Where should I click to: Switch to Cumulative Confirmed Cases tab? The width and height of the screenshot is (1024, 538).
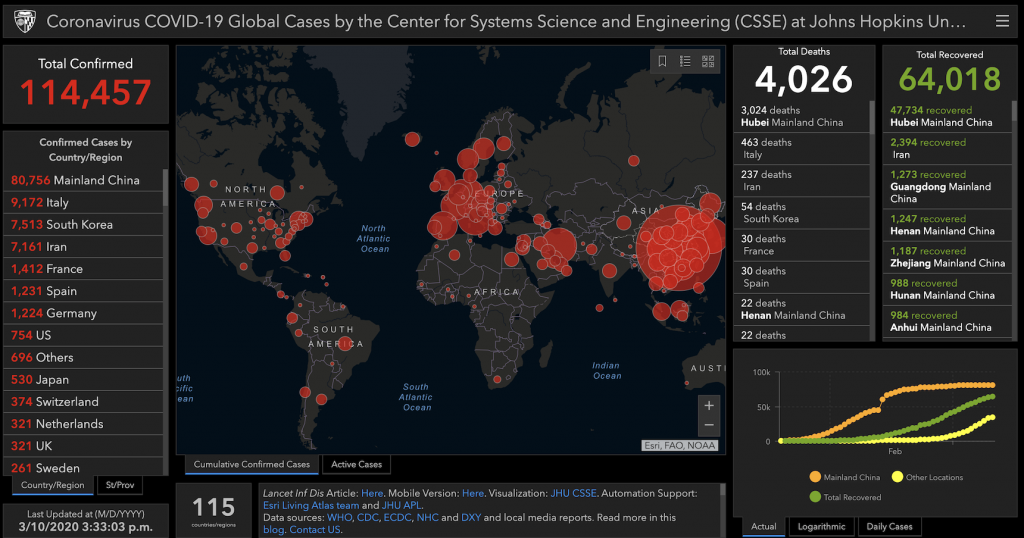[251, 464]
